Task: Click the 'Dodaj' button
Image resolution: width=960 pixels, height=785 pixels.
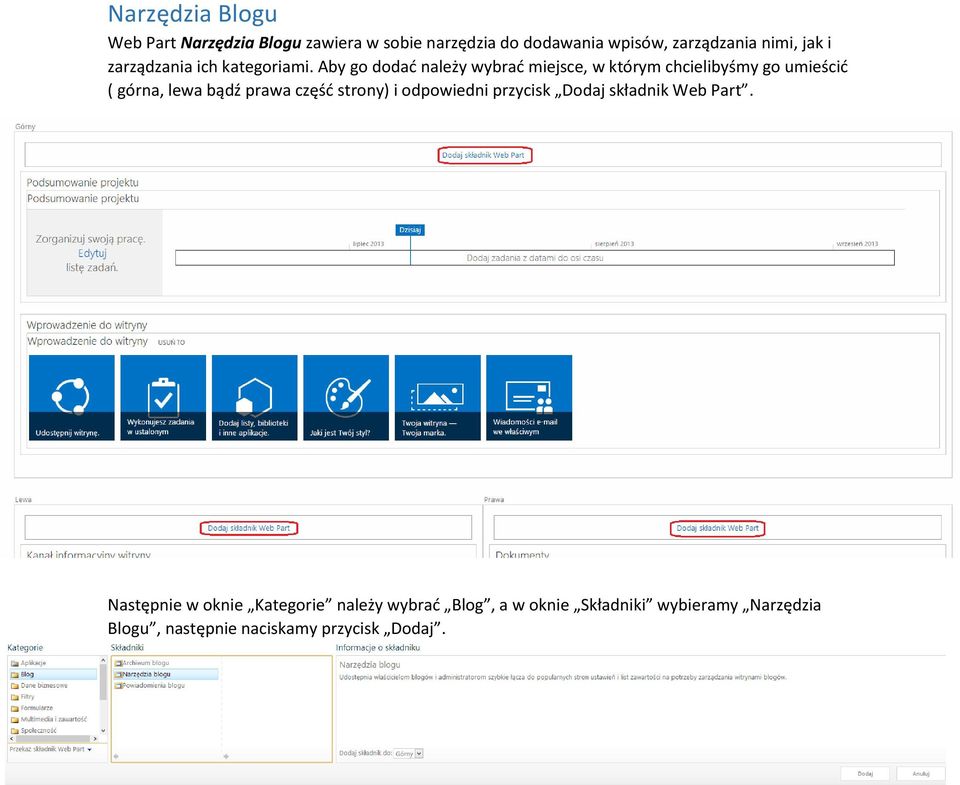Action: pyautogui.click(x=865, y=774)
